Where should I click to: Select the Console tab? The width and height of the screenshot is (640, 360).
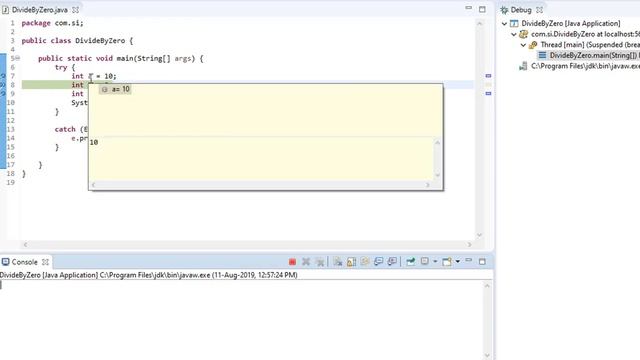click(x=24, y=262)
